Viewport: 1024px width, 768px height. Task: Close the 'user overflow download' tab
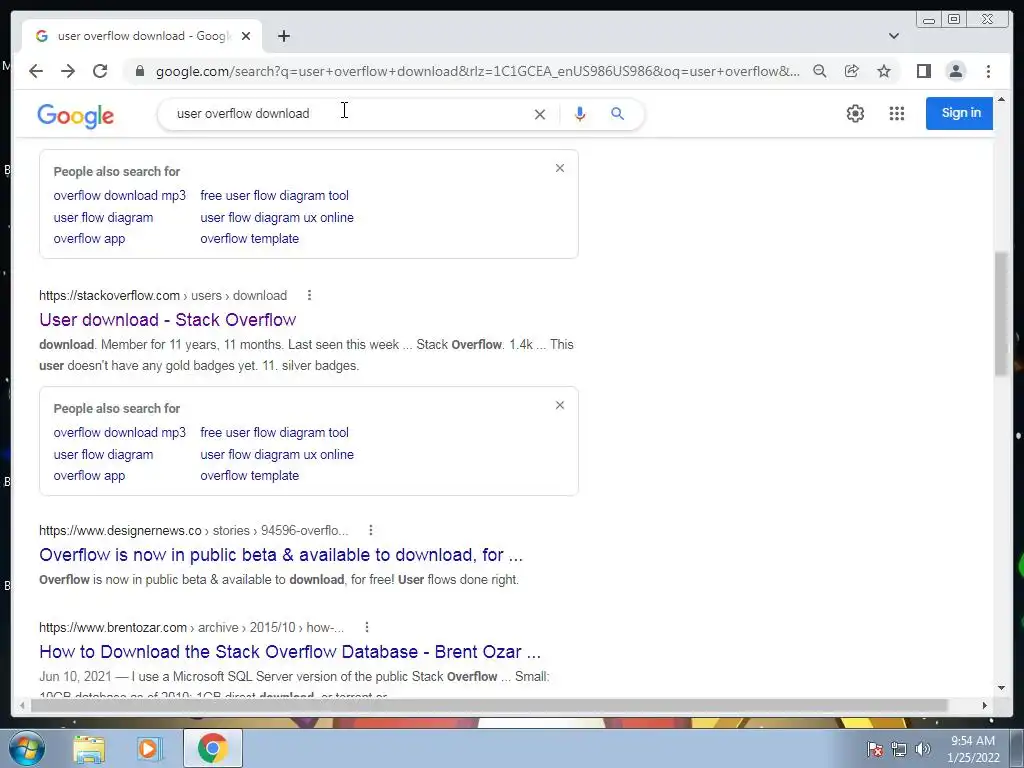tap(246, 36)
